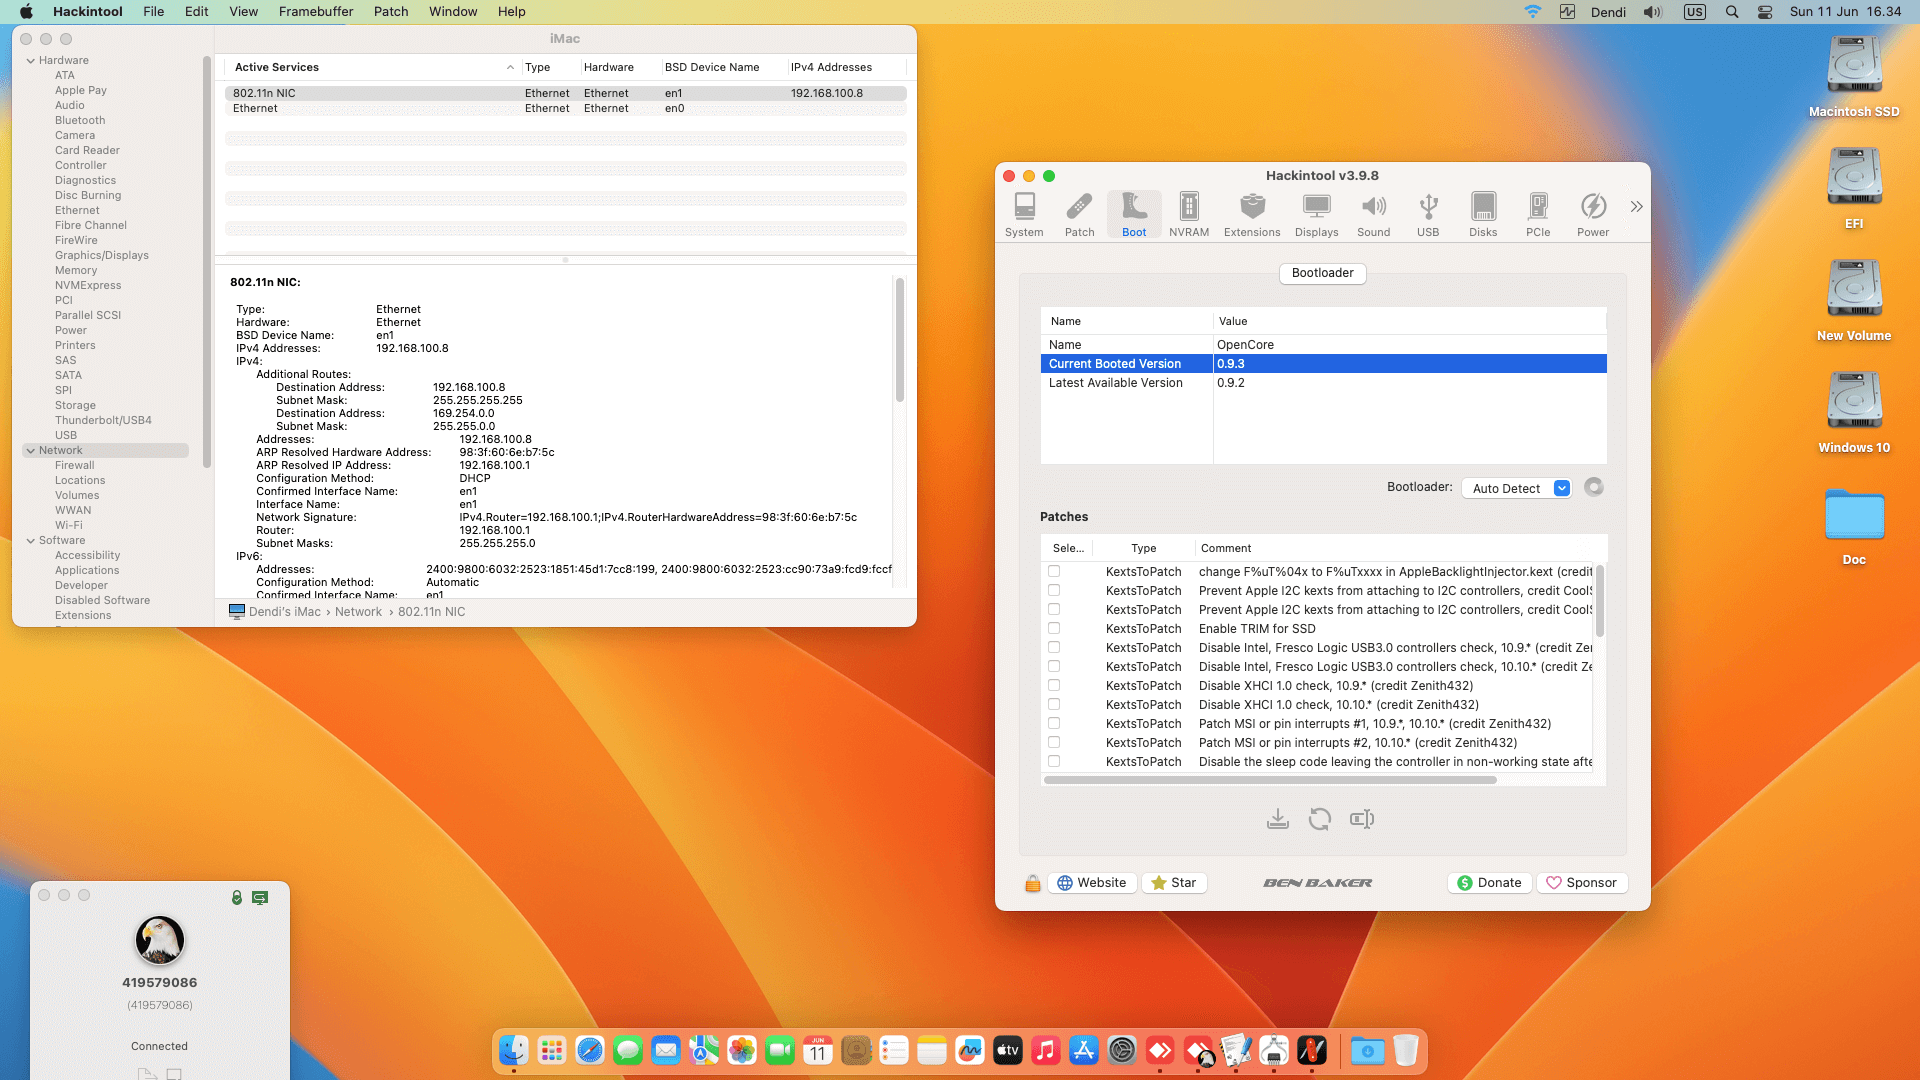1920x1080 pixels.
Task: Open the NVRAM toolbar section
Action: coord(1189,214)
